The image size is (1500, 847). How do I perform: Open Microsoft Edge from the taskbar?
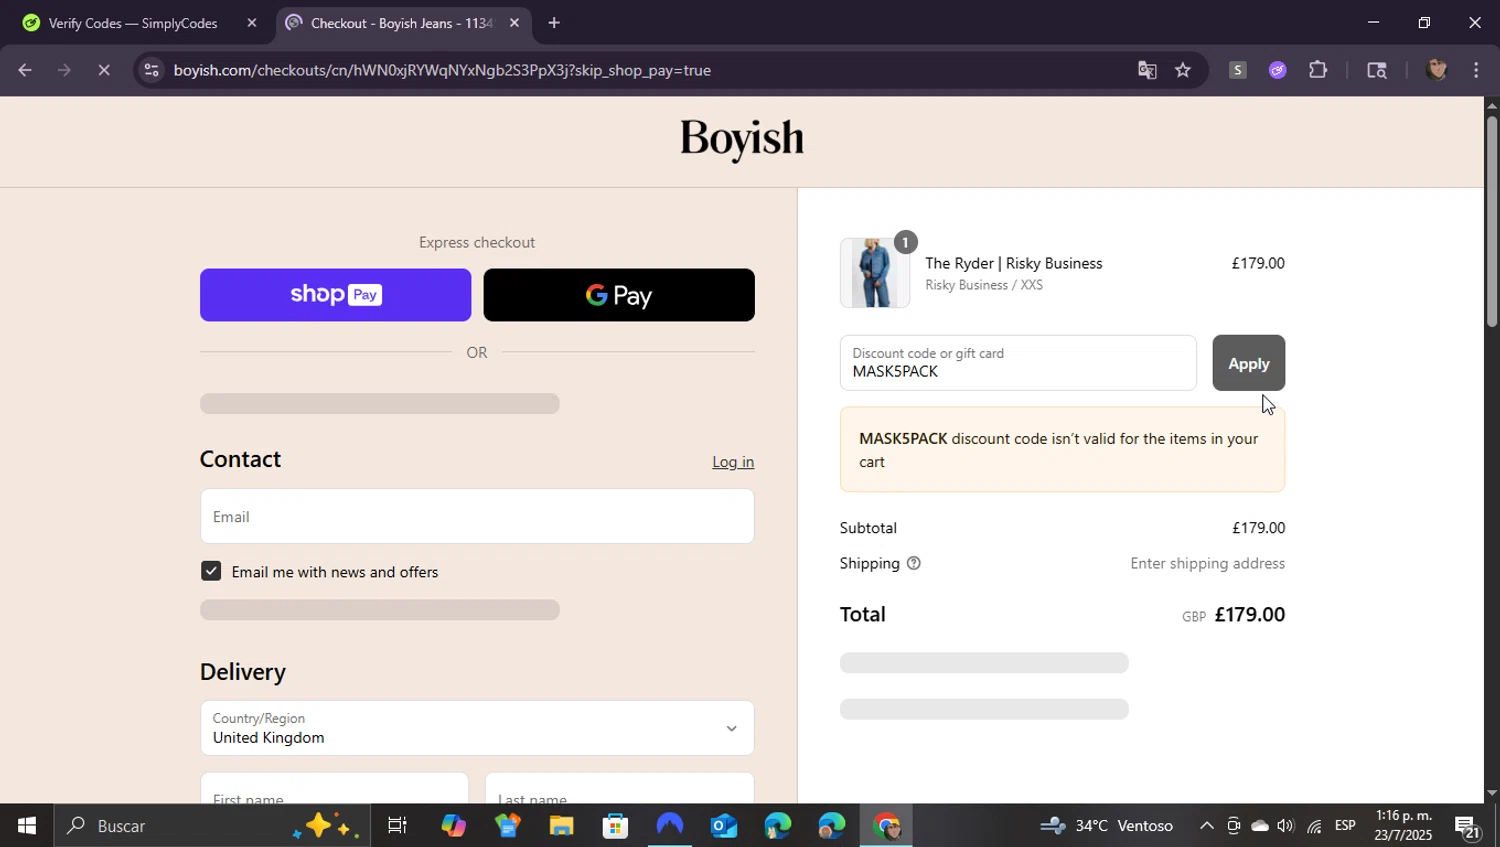point(777,826)
